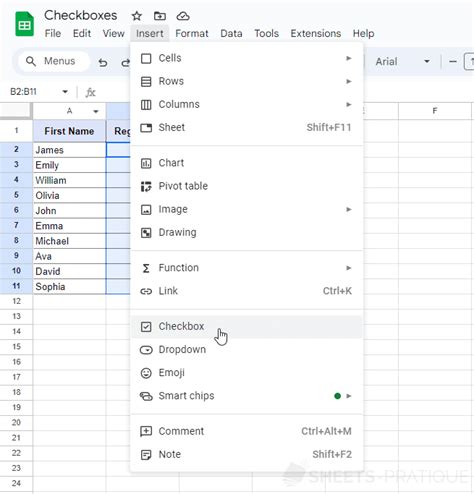Select row 7 header
Screen dimensions: 474x494
click(x=16, y=226)
